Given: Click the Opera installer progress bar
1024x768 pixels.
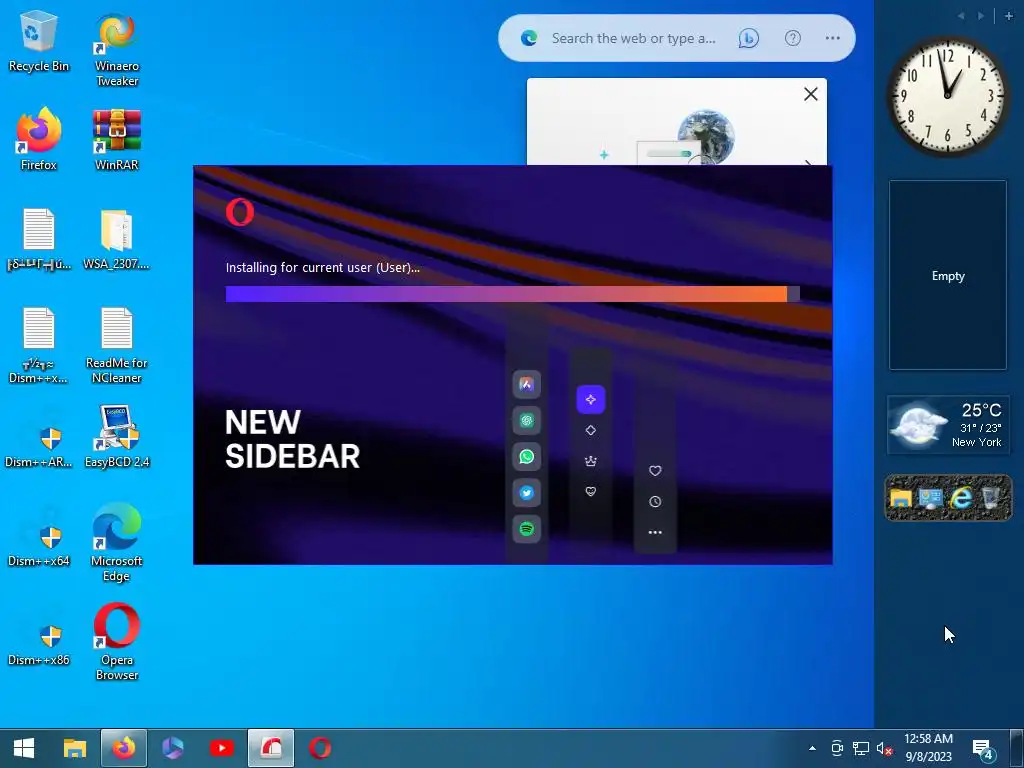Looking at the screenshot, I should coord(513,294).
